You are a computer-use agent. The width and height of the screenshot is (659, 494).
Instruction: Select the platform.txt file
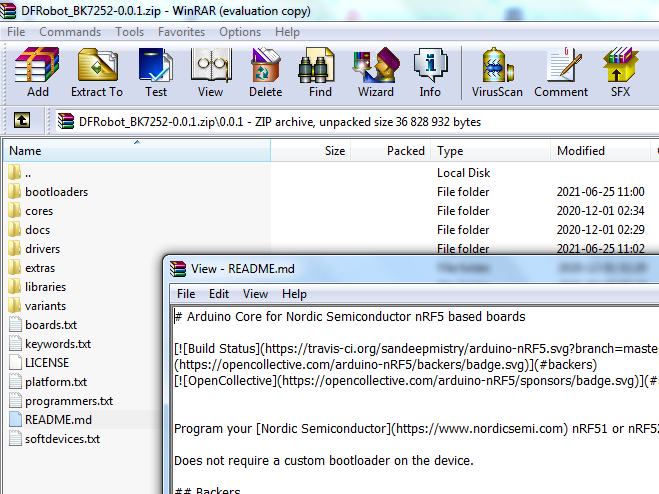point(48,382)
